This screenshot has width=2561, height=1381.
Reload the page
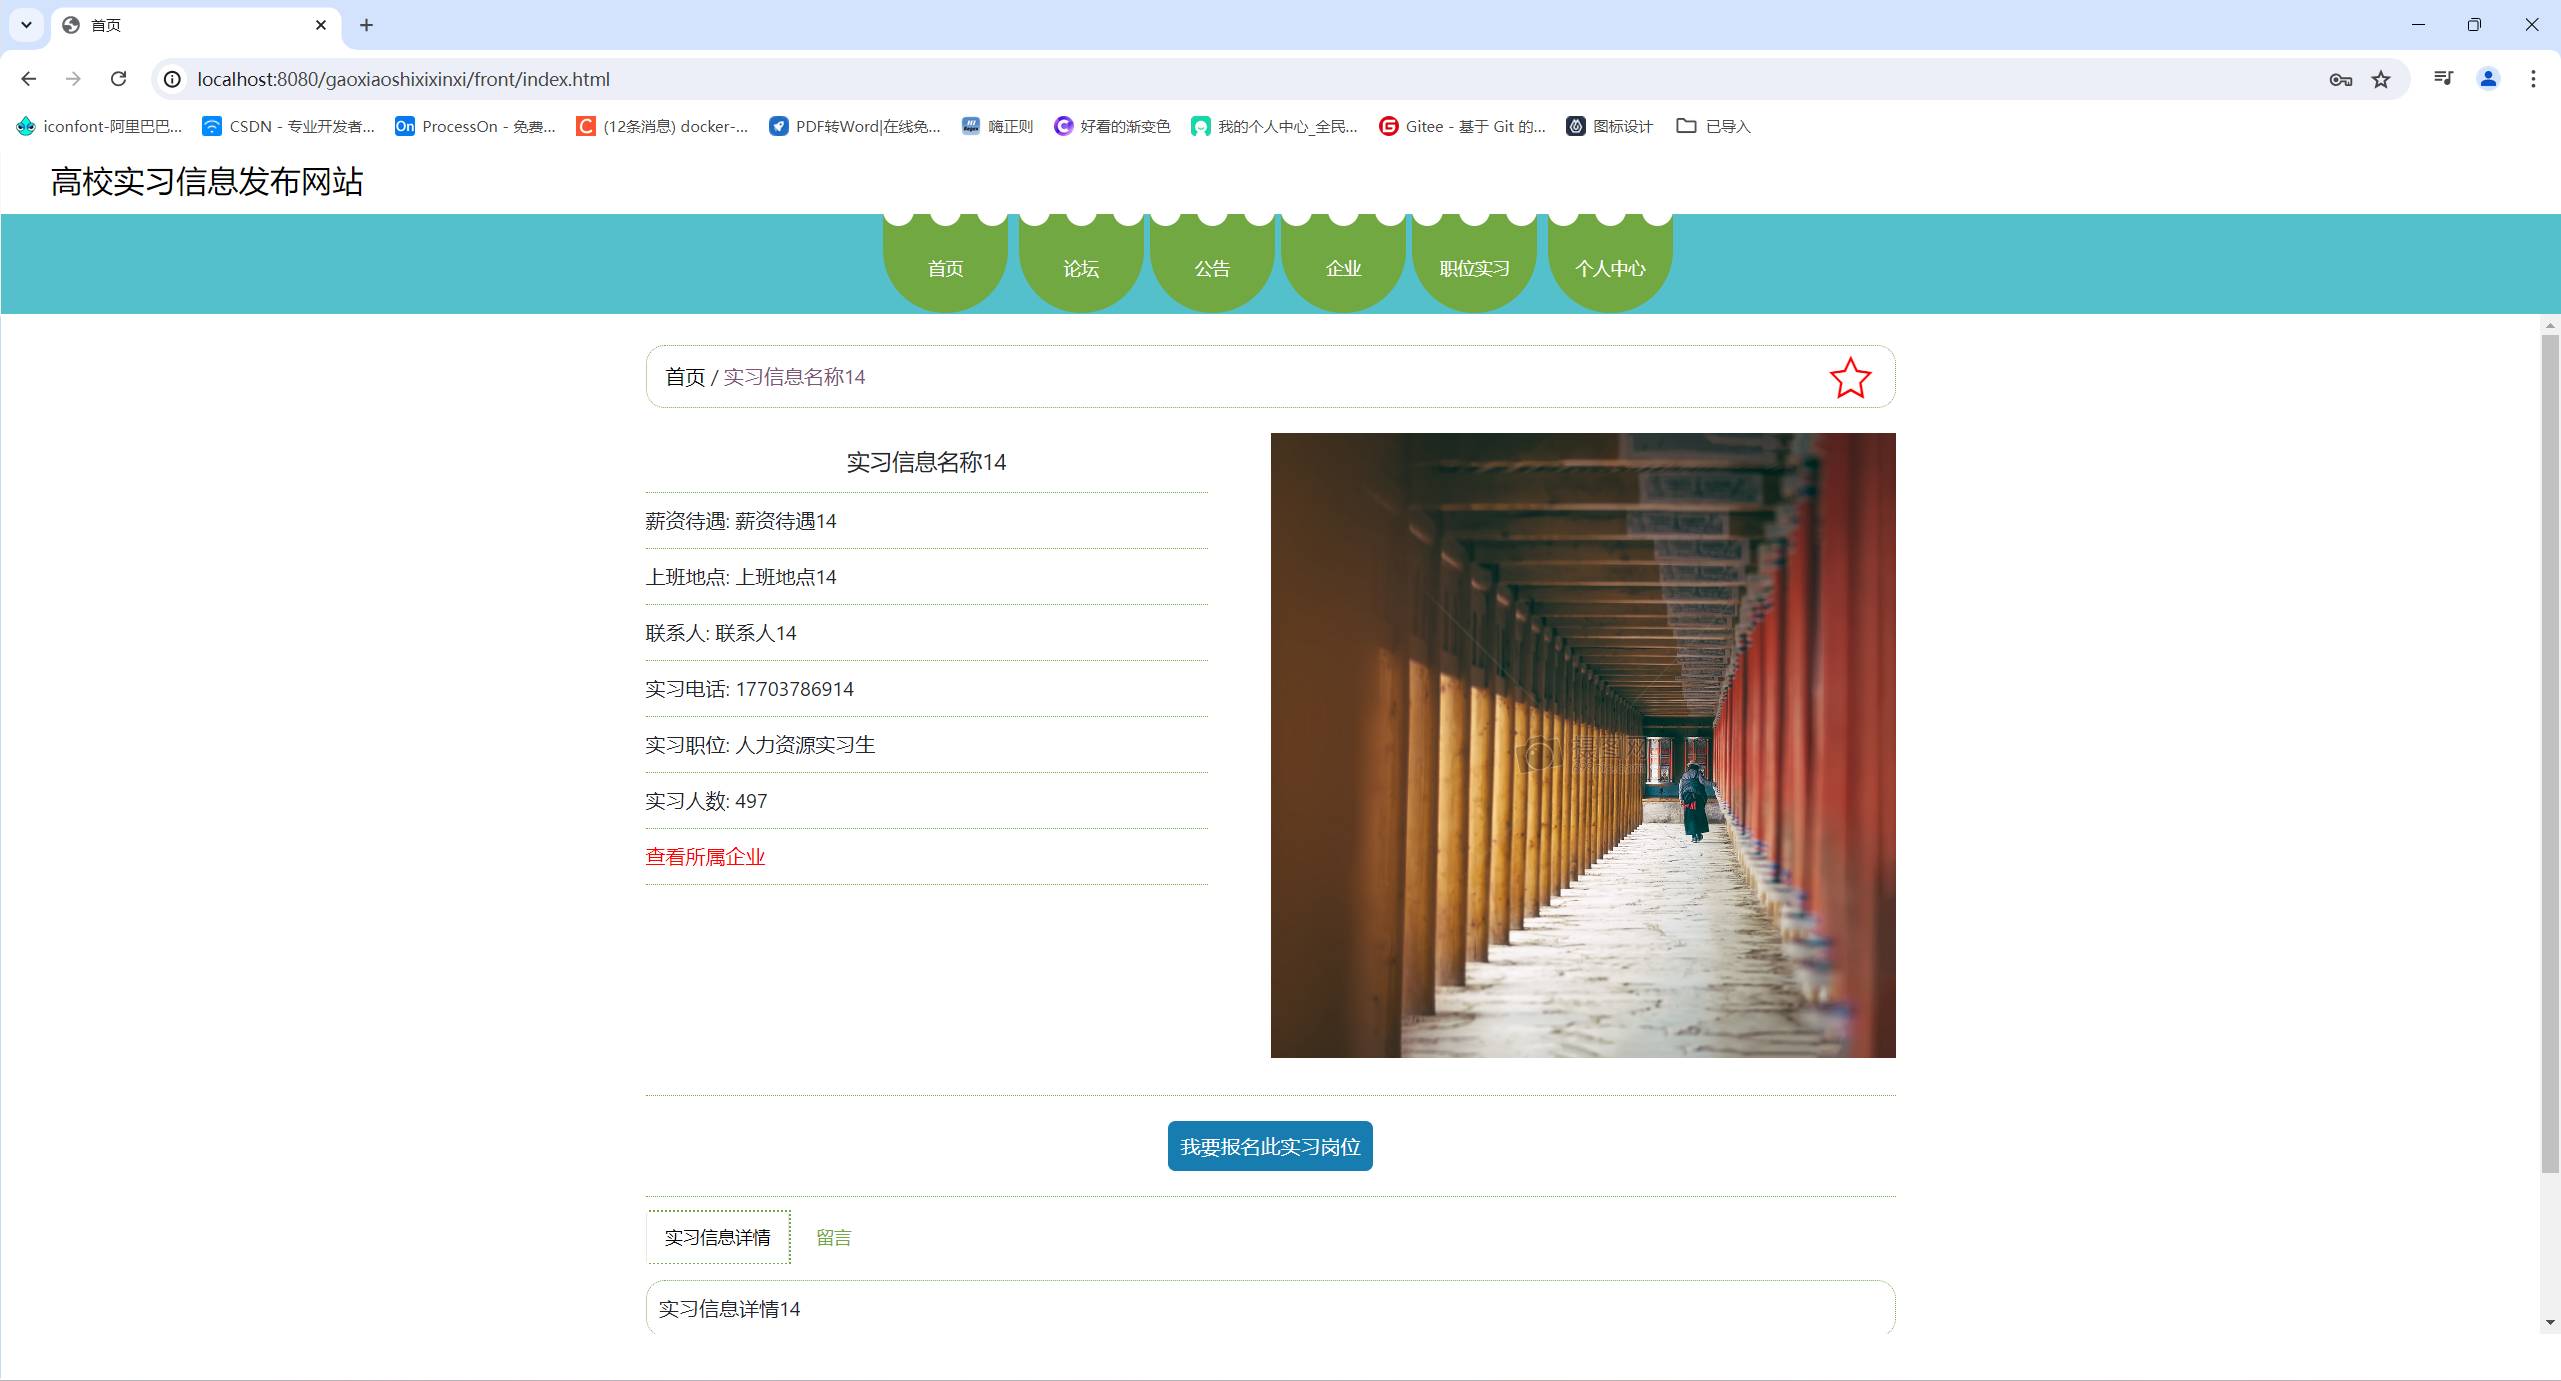(118, 79)
